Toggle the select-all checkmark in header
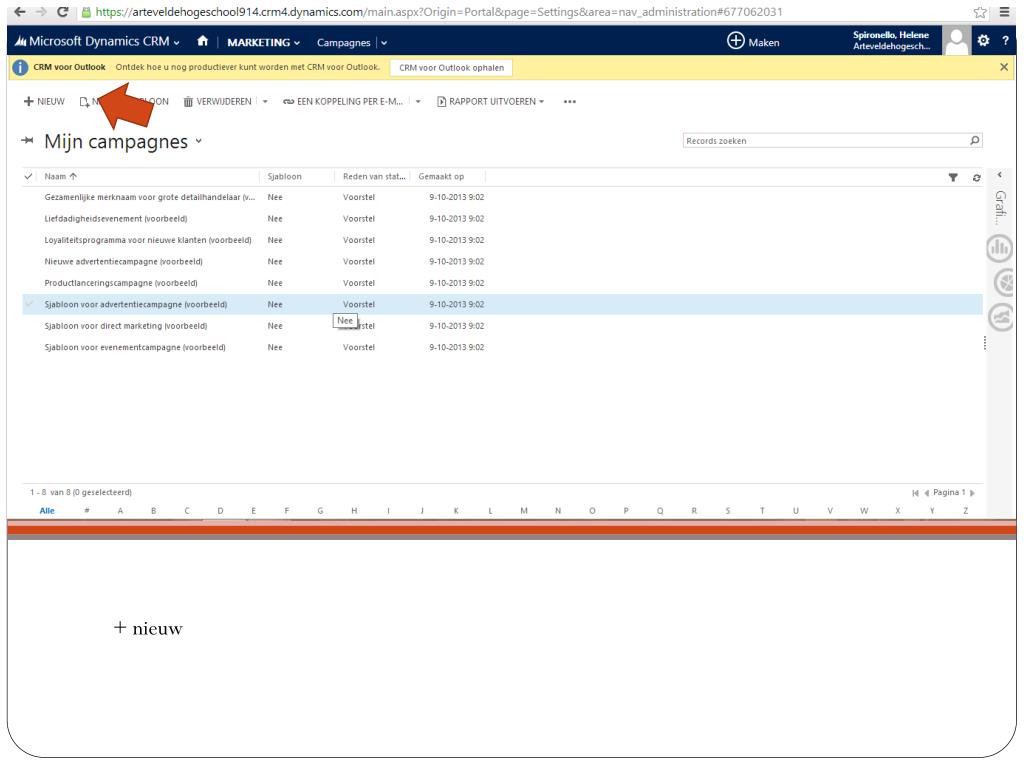 pyautogui.click(x=28, y=177)
